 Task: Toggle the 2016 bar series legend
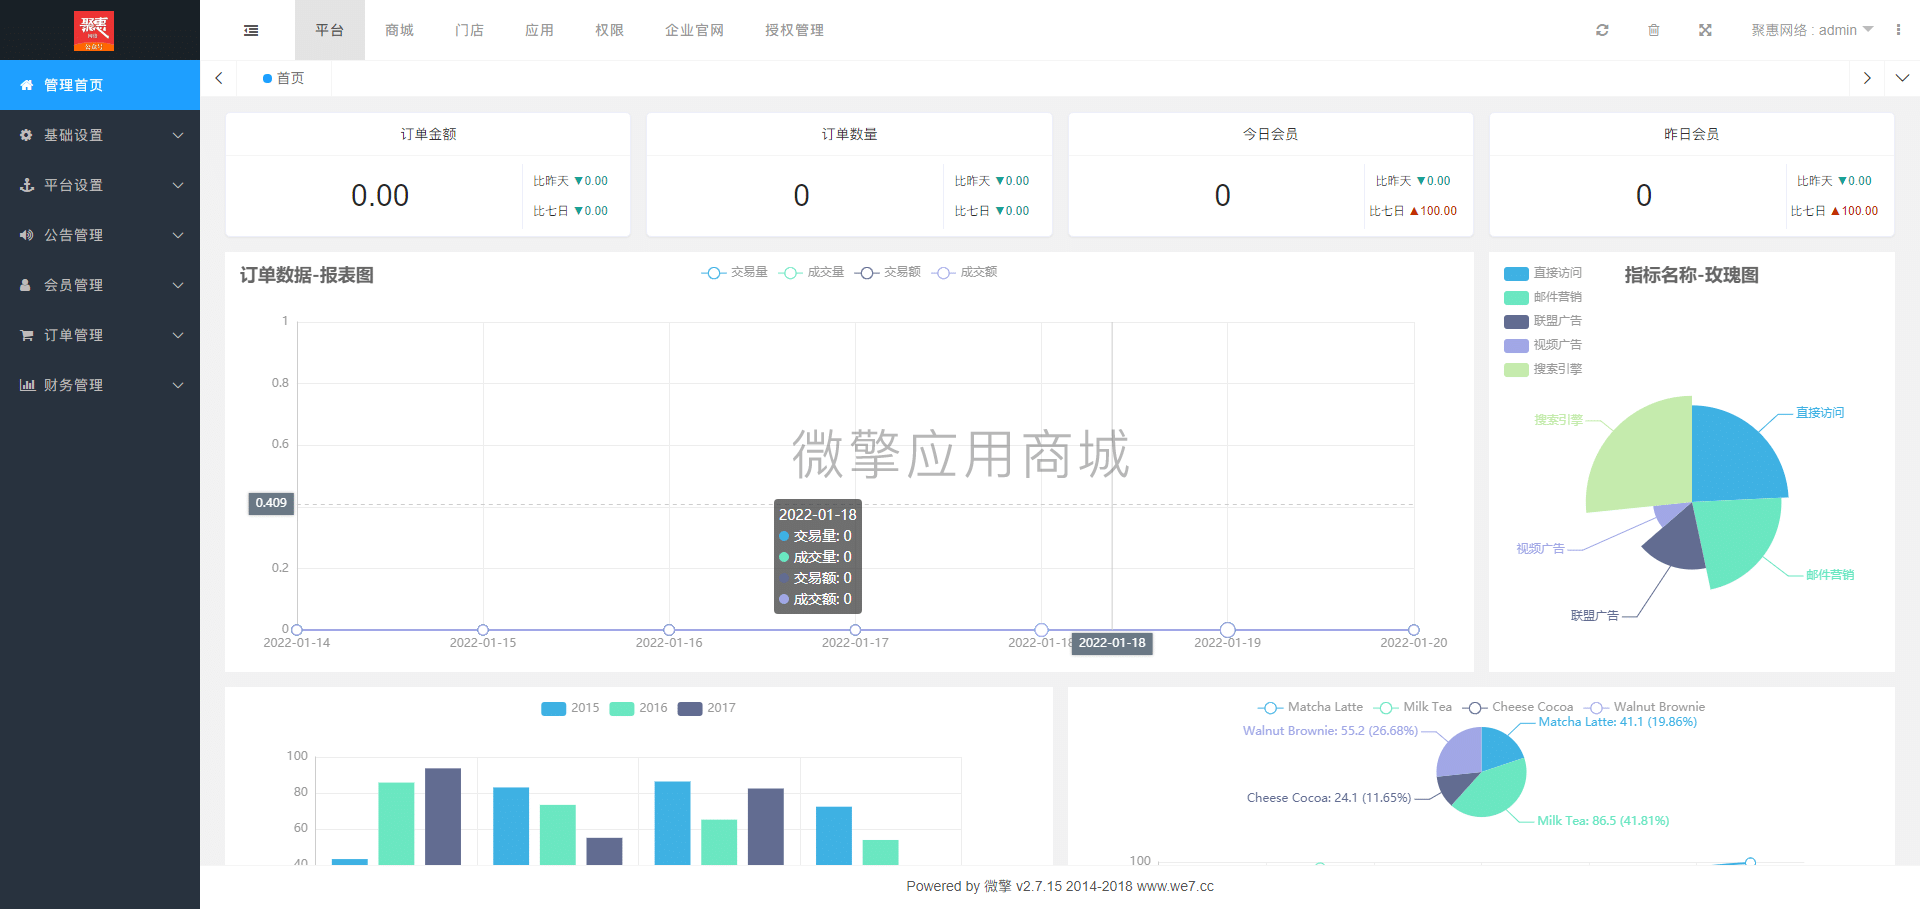(x=638, y=708)
